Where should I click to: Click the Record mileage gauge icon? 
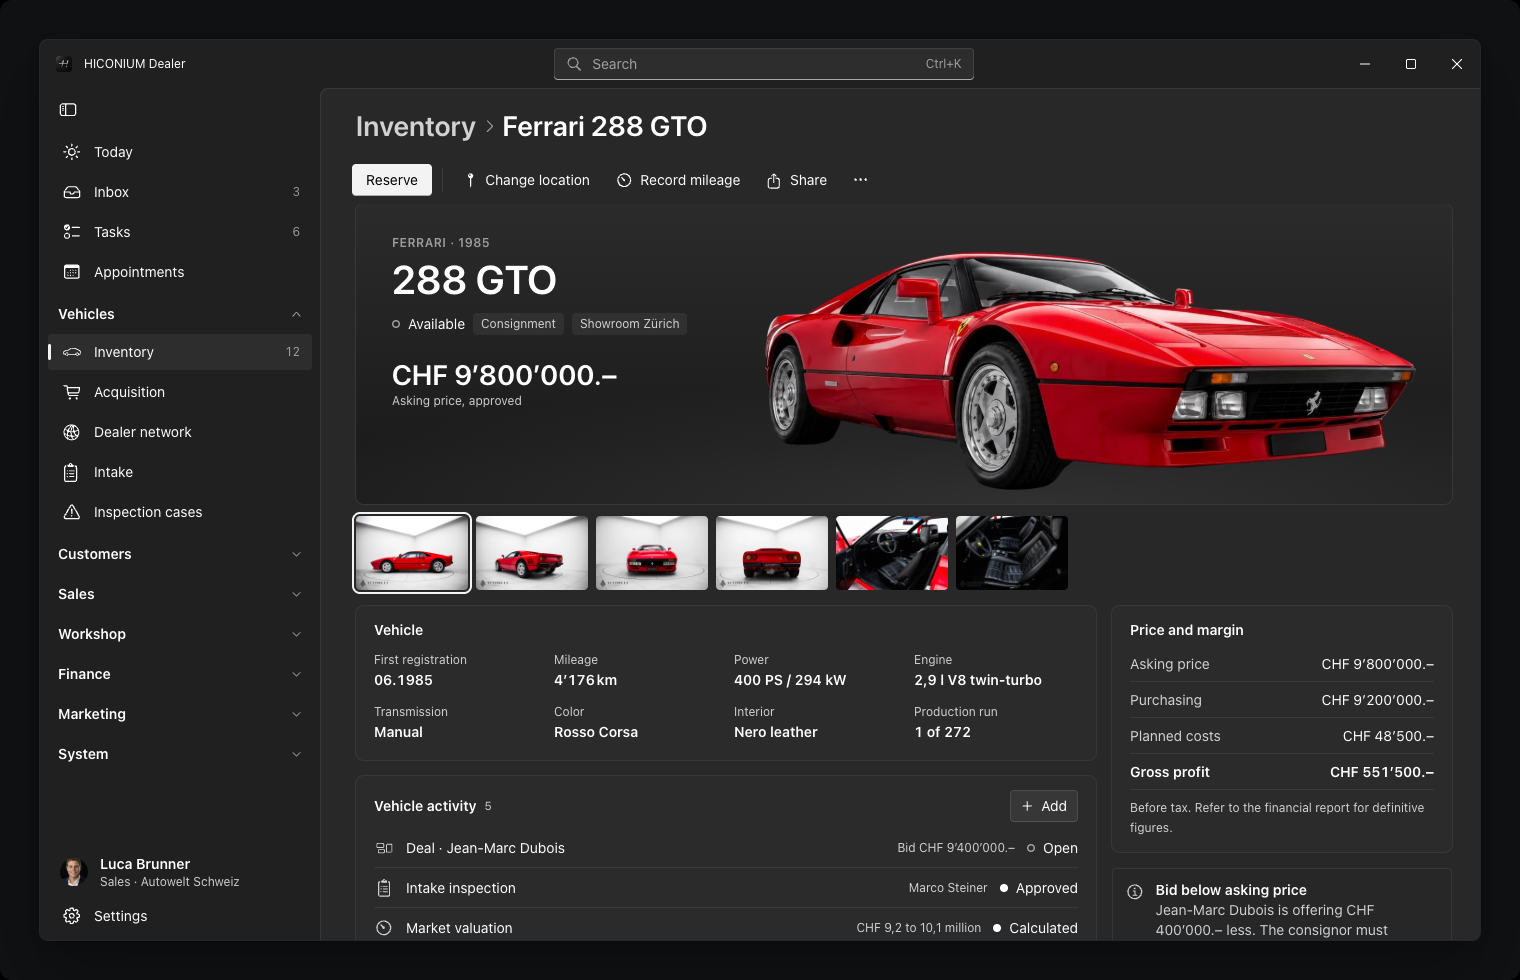point(624,180)
